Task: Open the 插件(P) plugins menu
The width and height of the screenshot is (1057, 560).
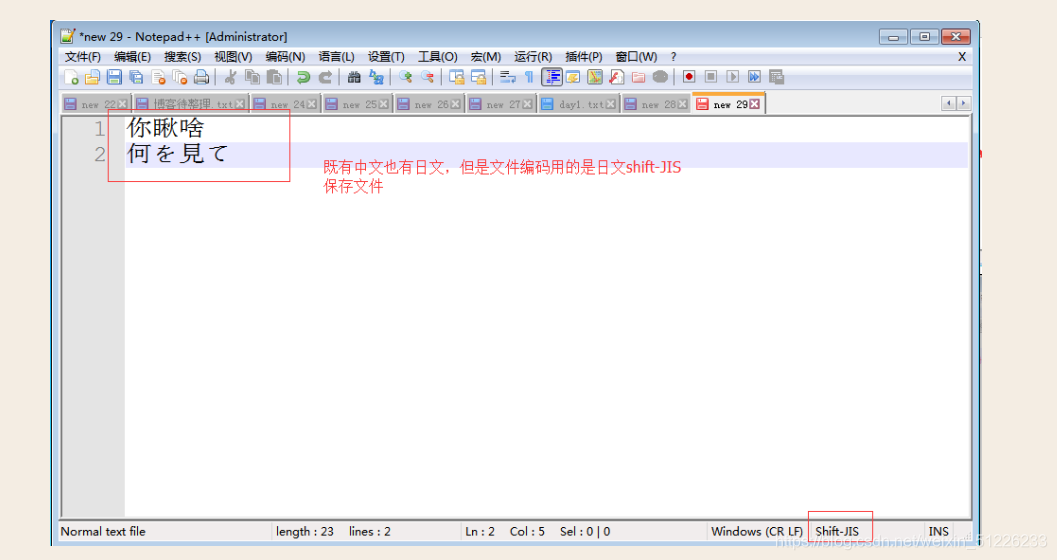Action: point(584,57)
